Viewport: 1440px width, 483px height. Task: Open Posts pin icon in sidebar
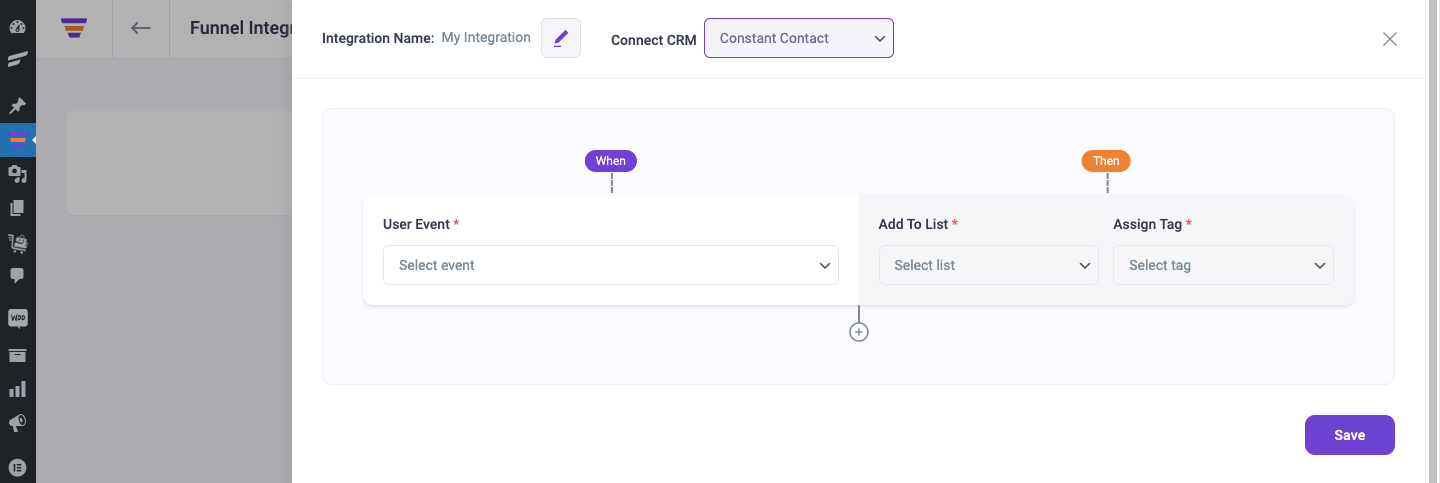pyautogui.click(x=17, y=105)
